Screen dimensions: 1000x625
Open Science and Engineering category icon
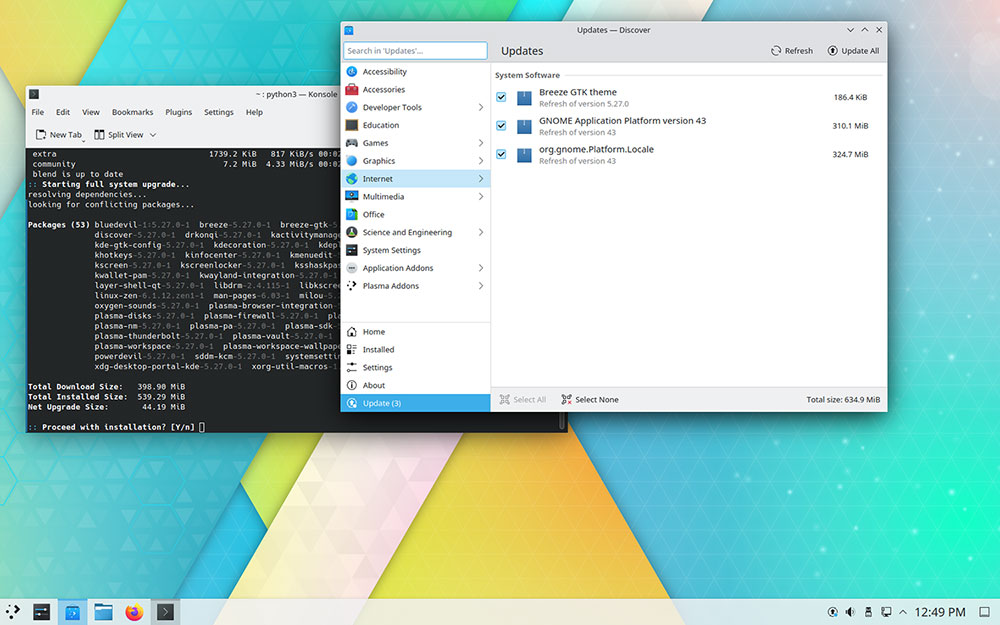click(351, 232)
